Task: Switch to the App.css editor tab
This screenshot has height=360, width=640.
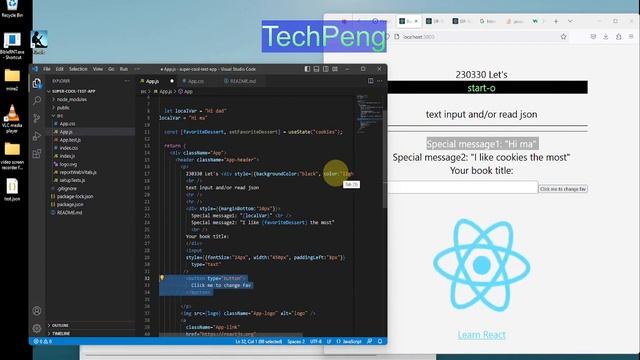Action: pos(196,81)
